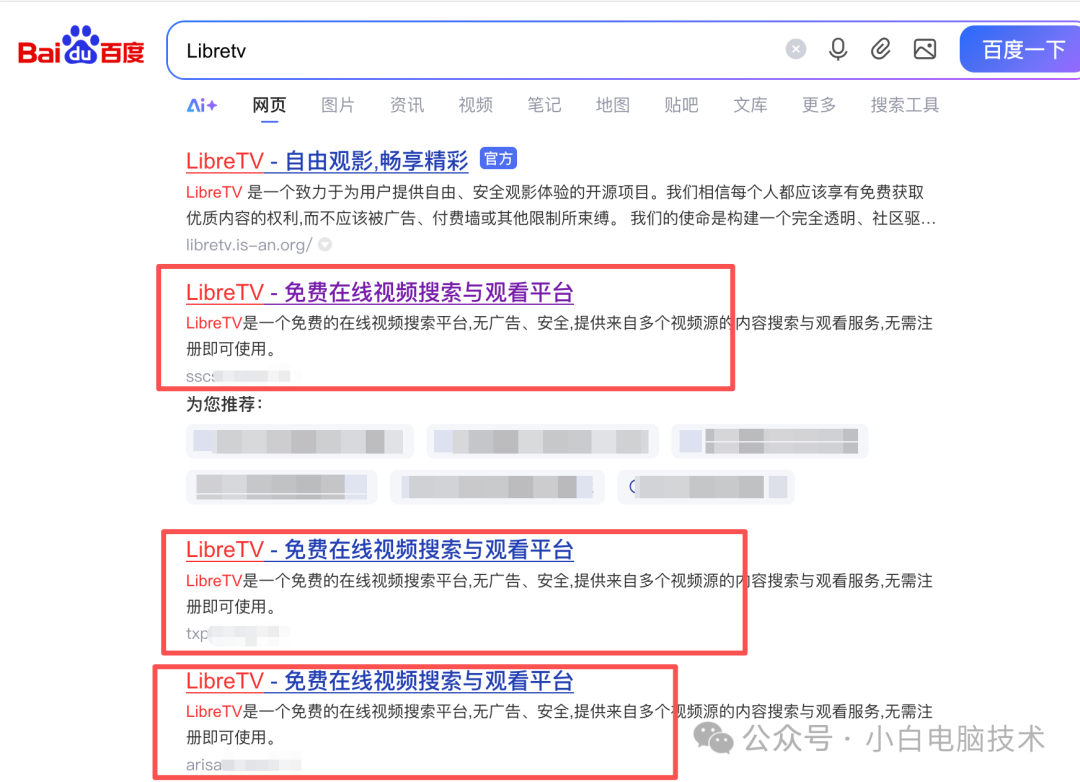Viewport: 1080px width, 782px height.
Task: Click the libretv.is-an.org URL
Action: (x=249, y=245)
